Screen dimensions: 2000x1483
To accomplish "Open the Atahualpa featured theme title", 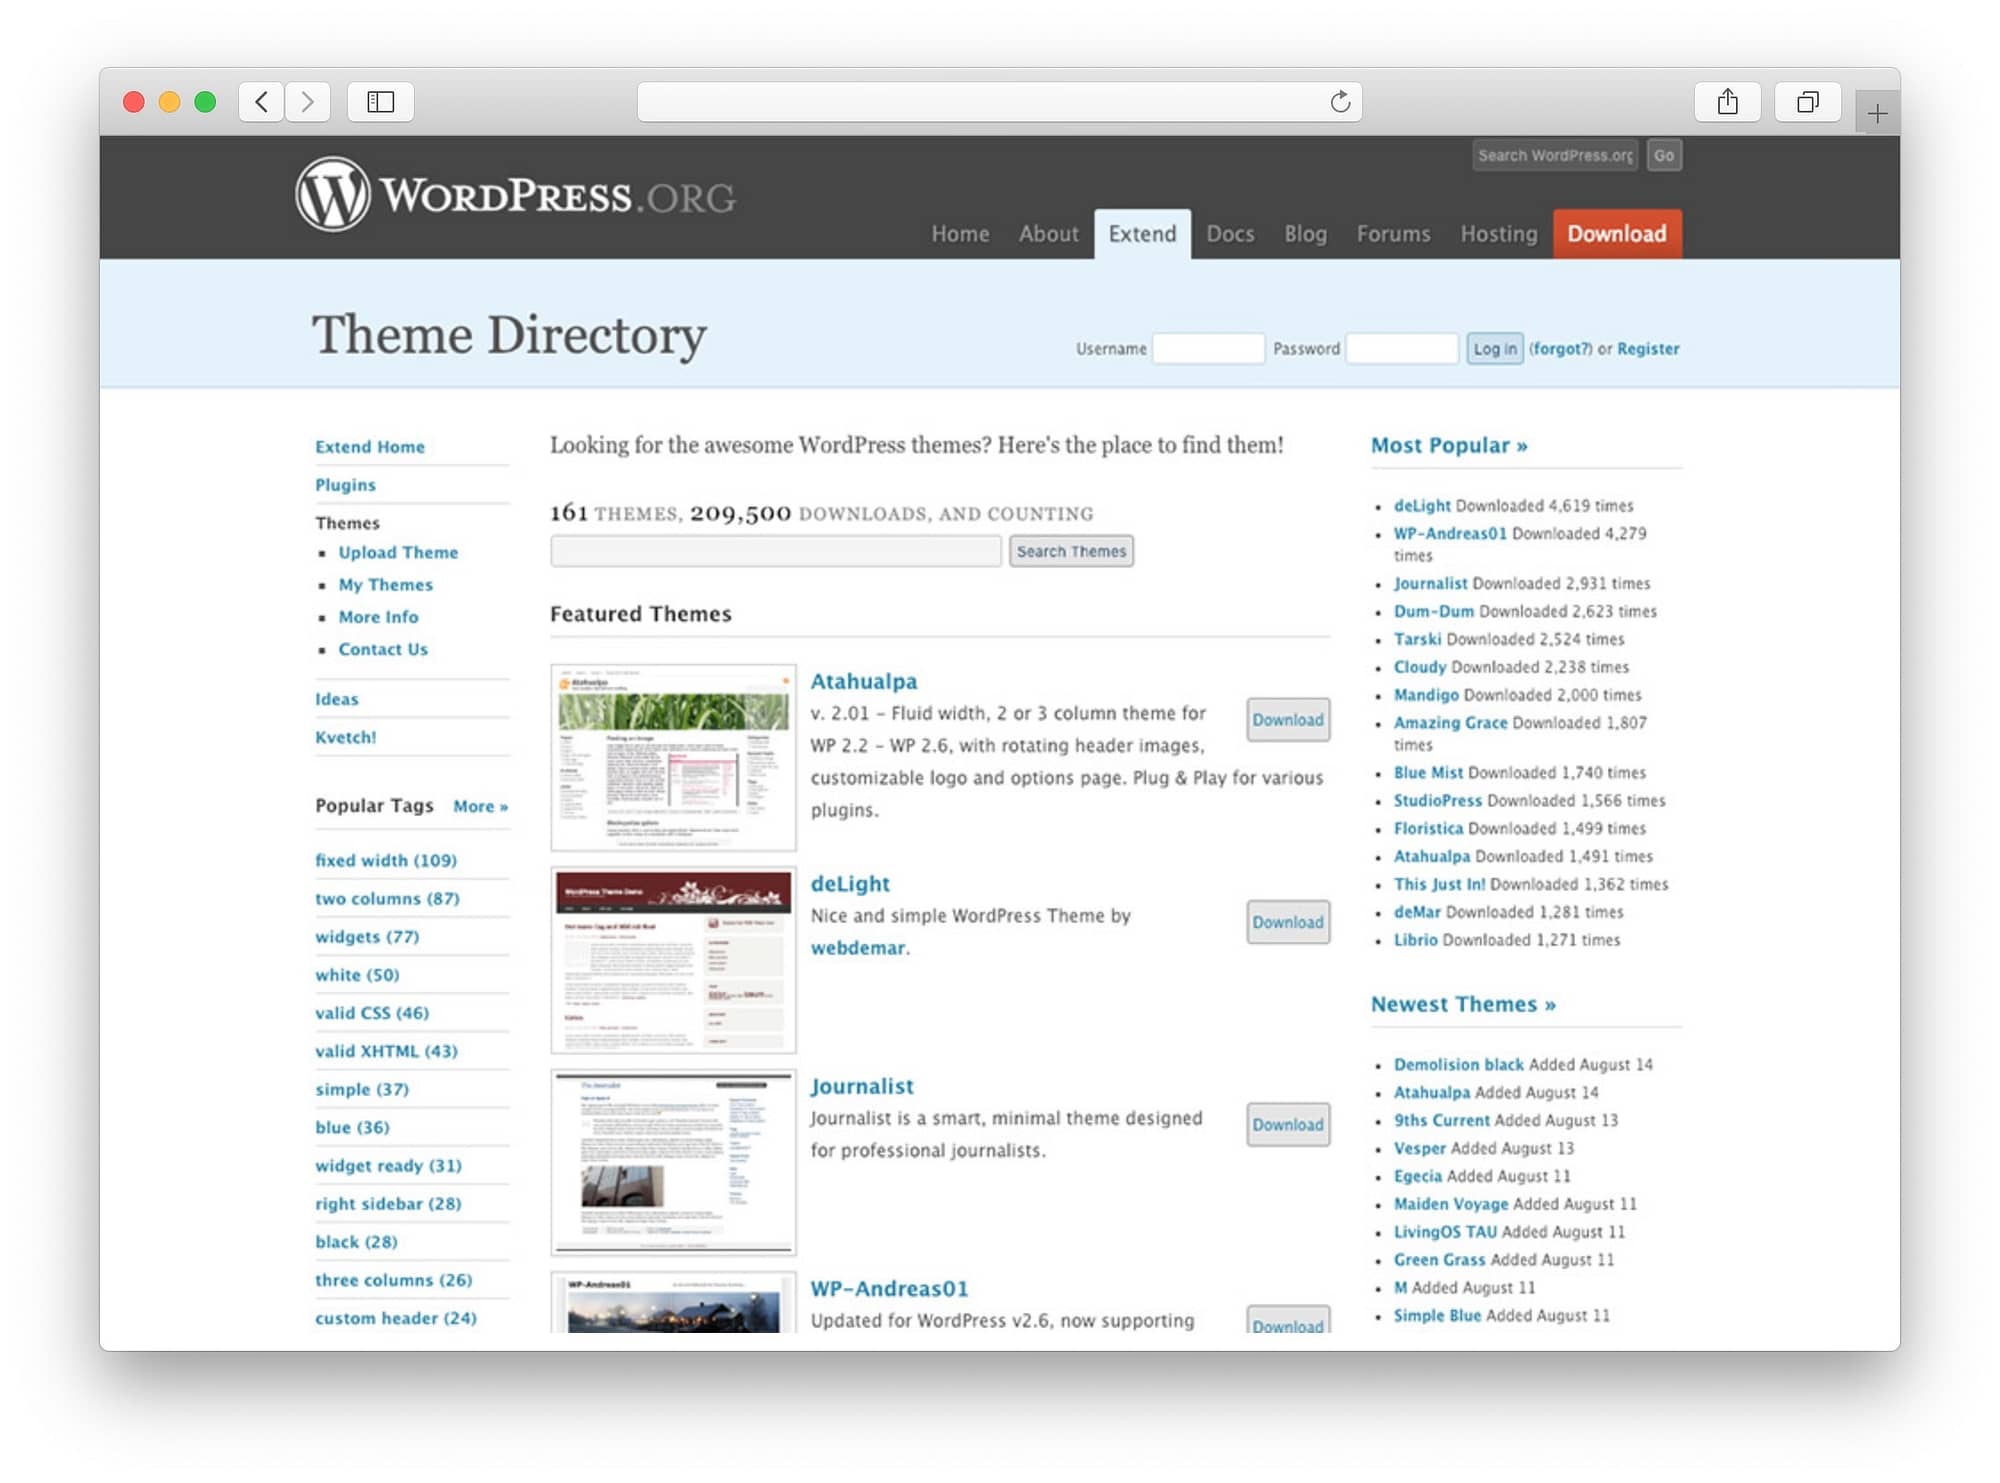I will coord(864,681).
